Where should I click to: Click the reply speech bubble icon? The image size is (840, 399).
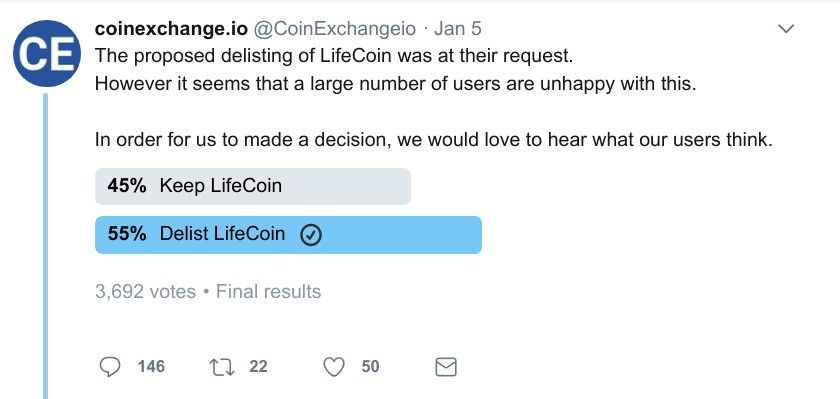[110, 367]
